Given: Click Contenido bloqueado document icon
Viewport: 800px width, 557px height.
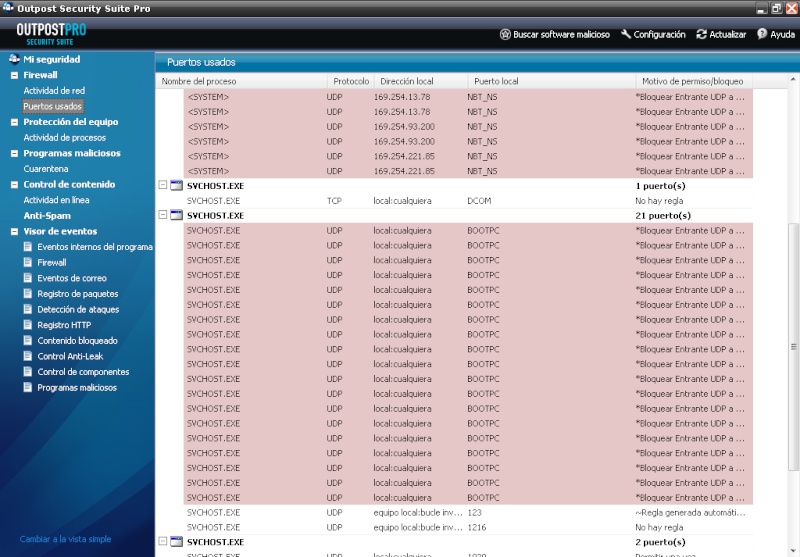Looking at the screenshot, I should pyautogui.click(x=28, y=341).
